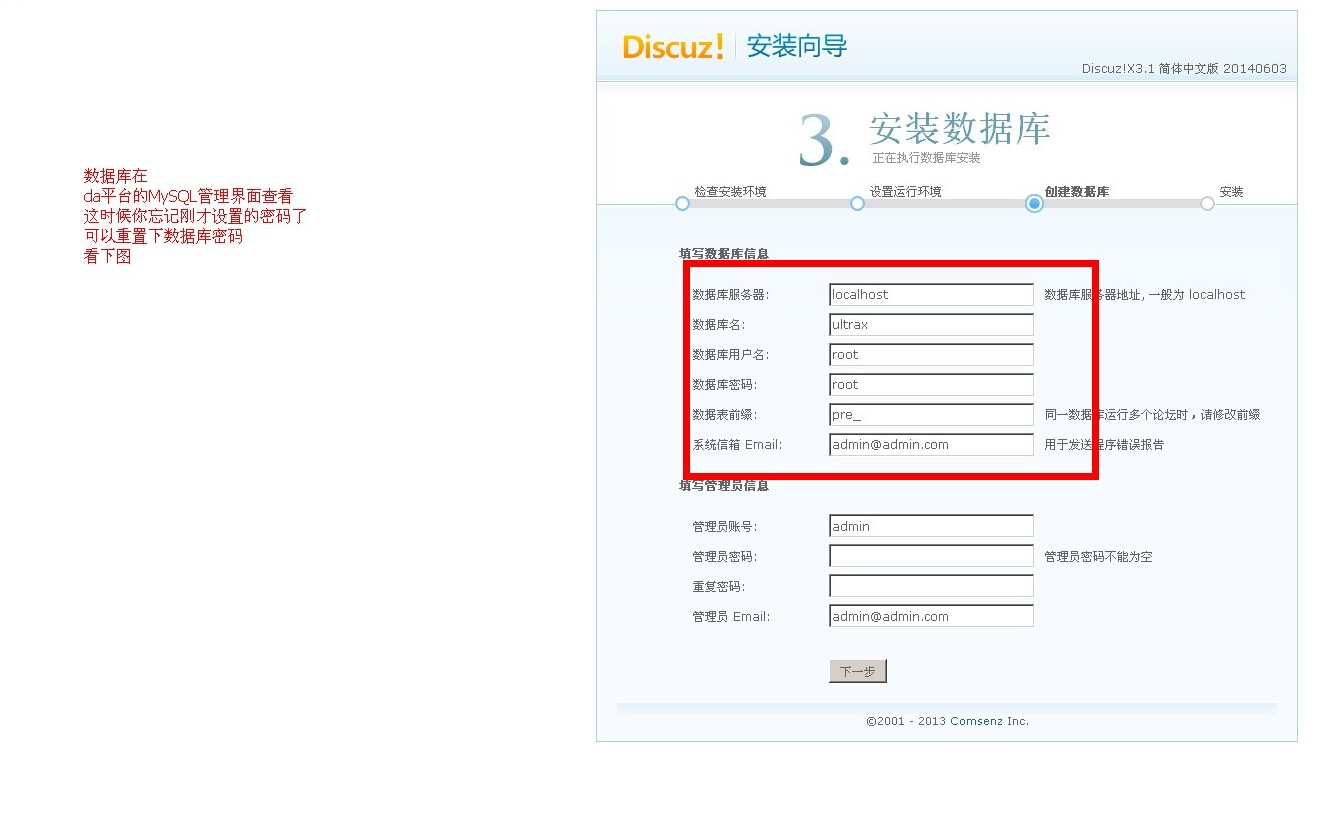The width and height of the screenshot is (1336, 814).
Task: Click the 下一步 button
Action: coord(858,671)
